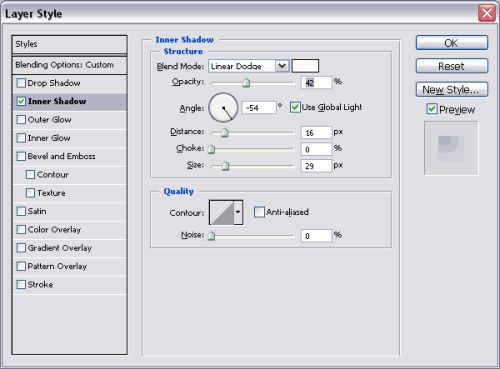Expand the Contour picker arrow
The image size is (500, 369).
[238, 212]
